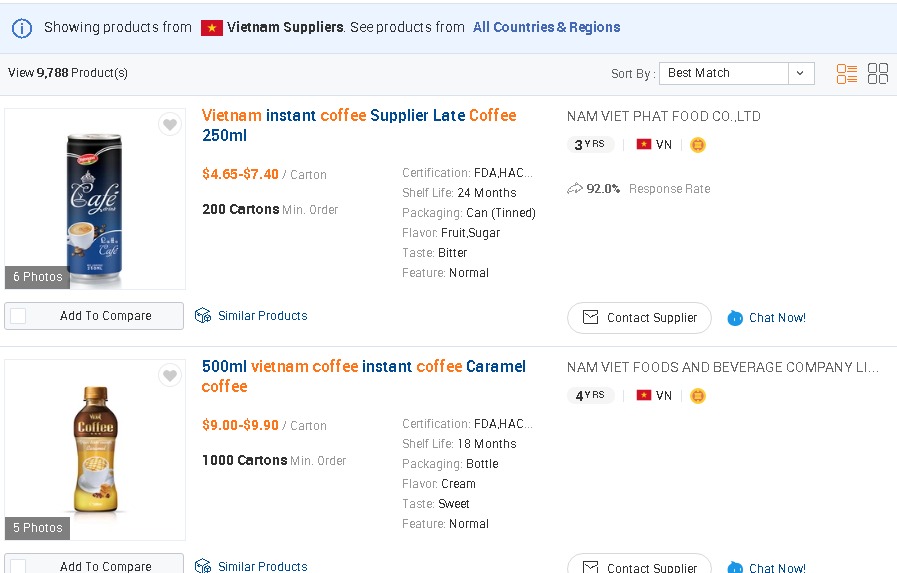
Task: Open the caramel coffee bottle thumbnail
Action: coord(95,450)
